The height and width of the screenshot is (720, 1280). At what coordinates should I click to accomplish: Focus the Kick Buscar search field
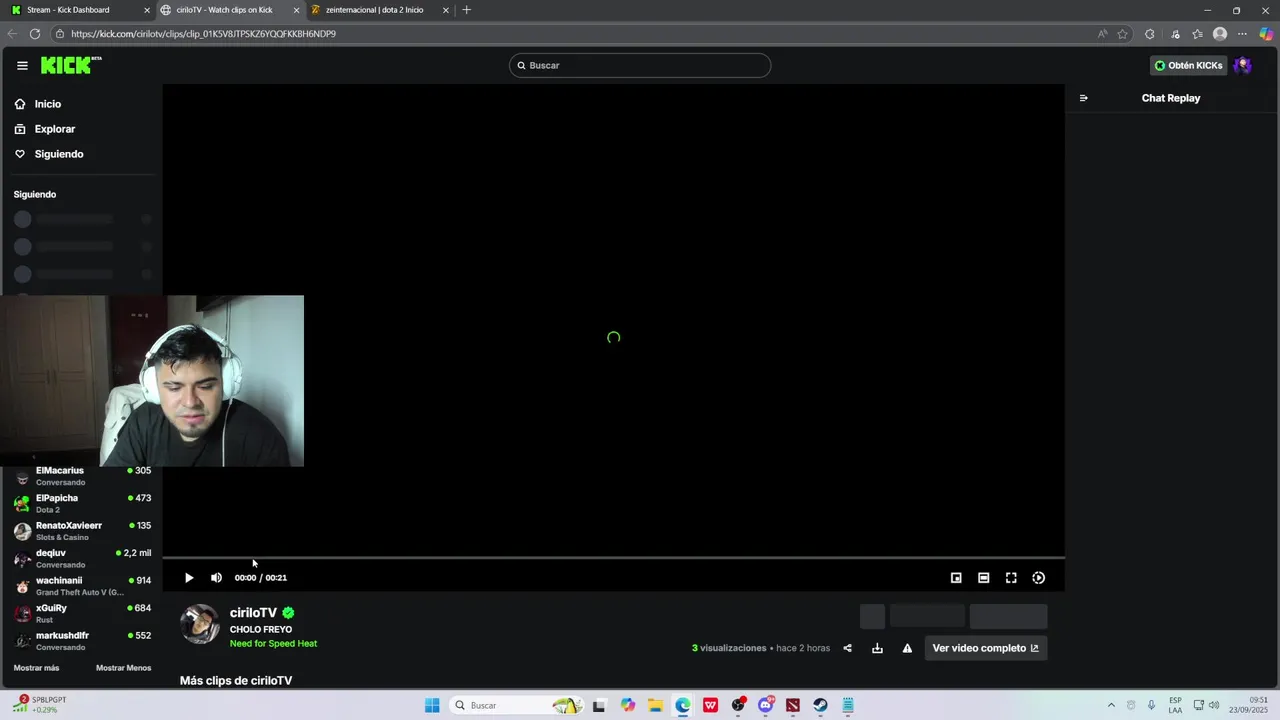[640, 65]
